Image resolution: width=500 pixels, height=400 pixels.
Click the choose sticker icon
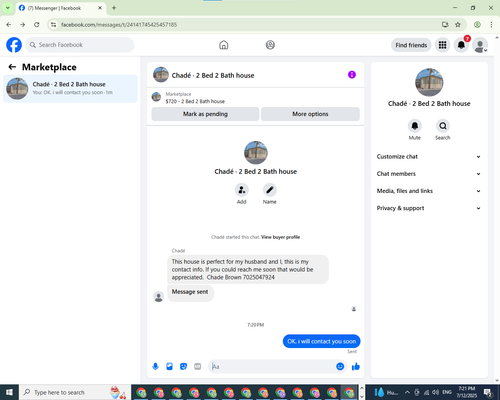coord(183,367)
